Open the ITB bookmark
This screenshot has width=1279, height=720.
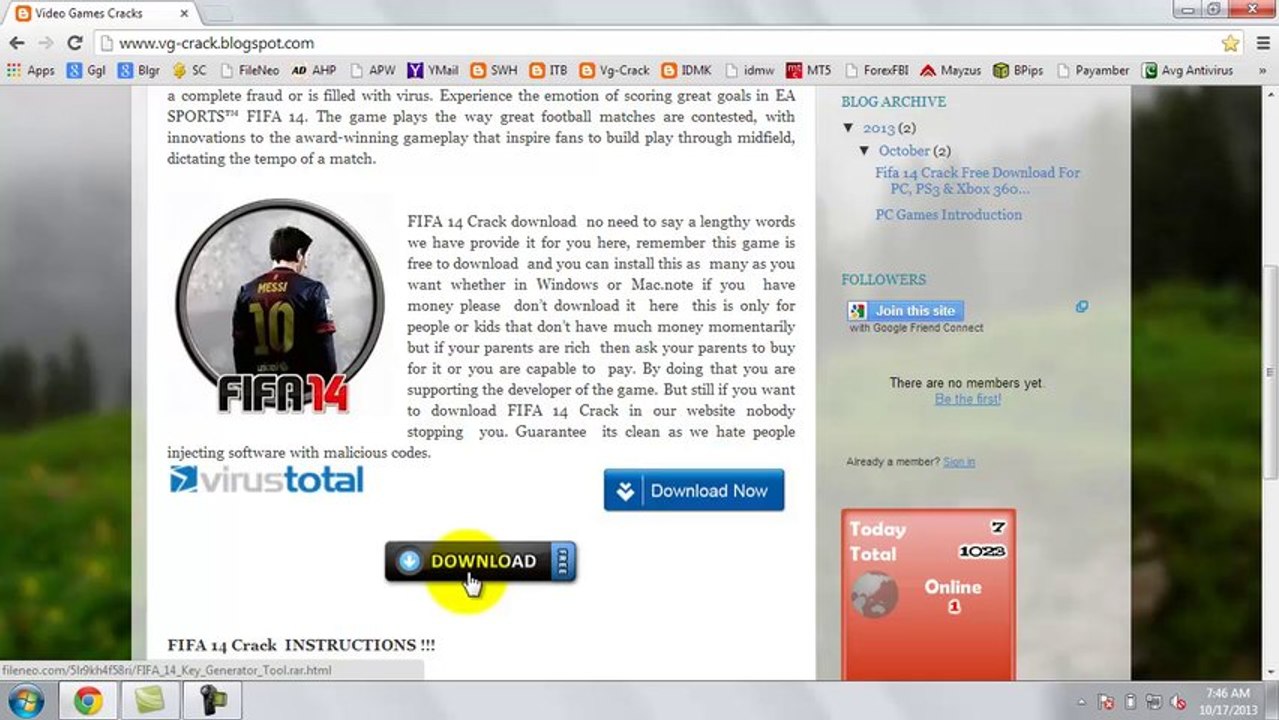click(549, 71)
